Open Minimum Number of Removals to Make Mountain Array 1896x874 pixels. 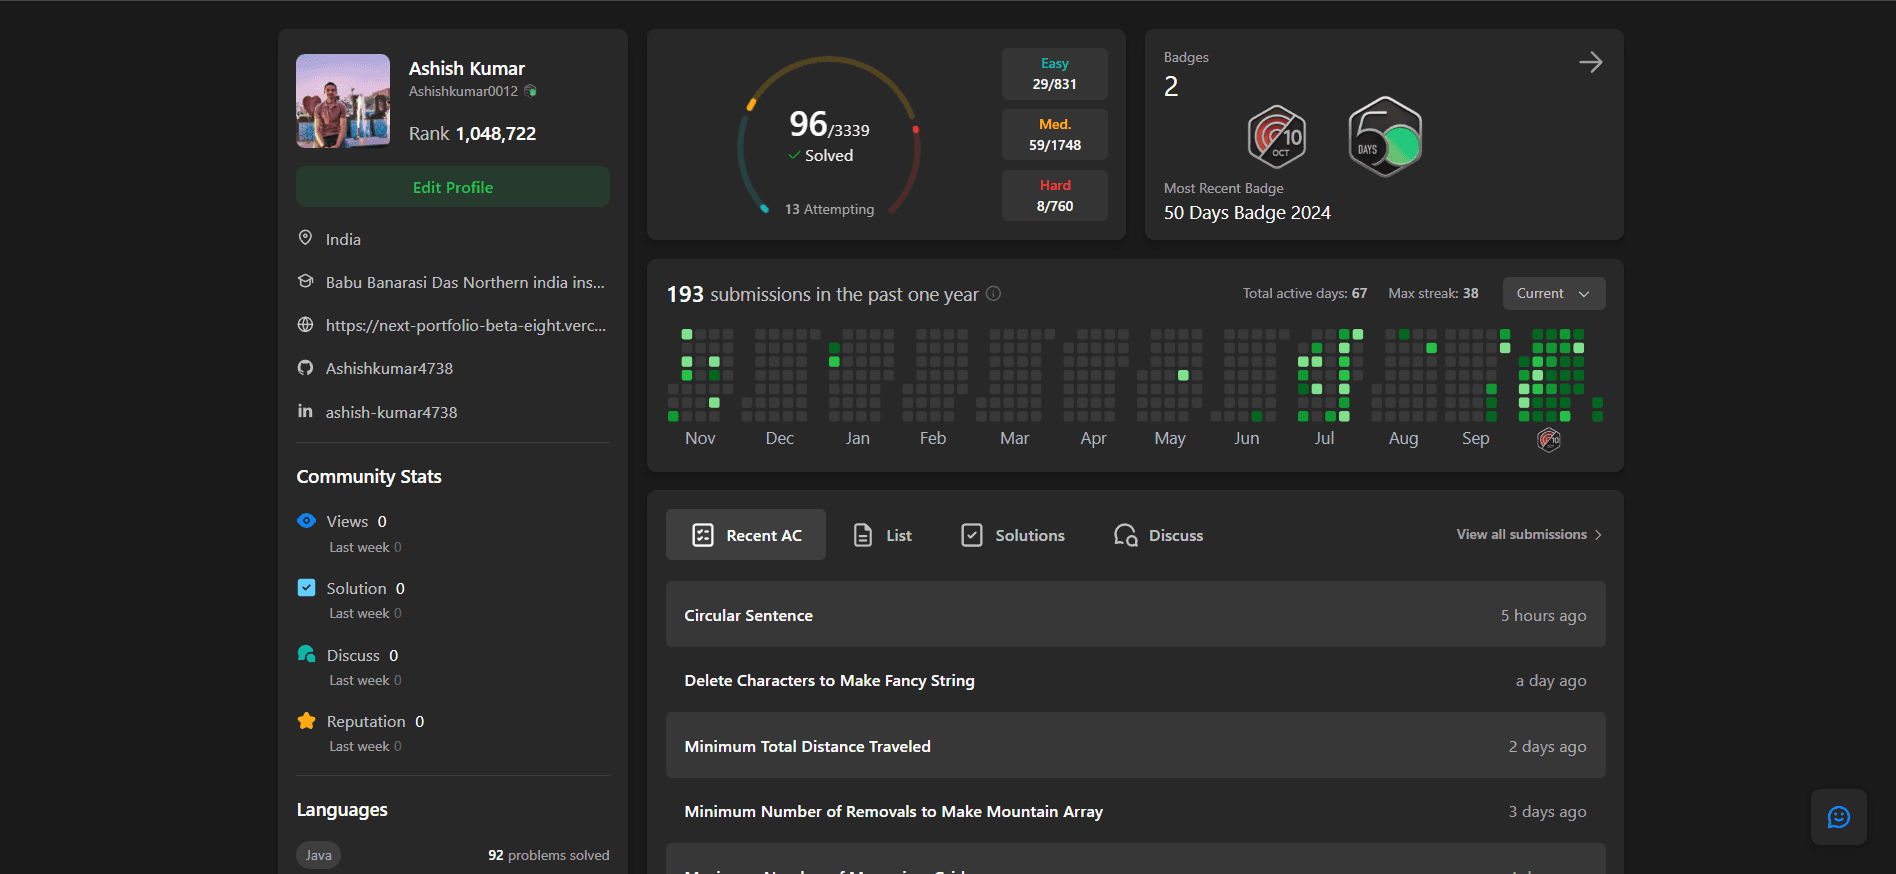1136,811
